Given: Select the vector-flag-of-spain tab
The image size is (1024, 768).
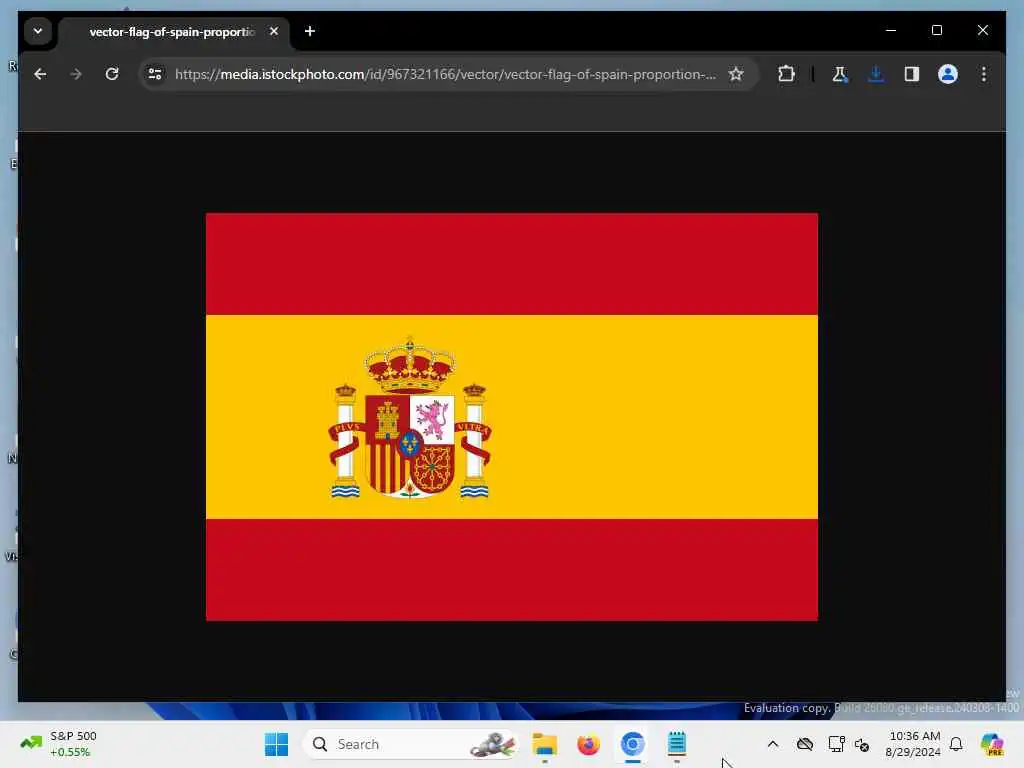Looking at the screenshot, I should [172, 32].
